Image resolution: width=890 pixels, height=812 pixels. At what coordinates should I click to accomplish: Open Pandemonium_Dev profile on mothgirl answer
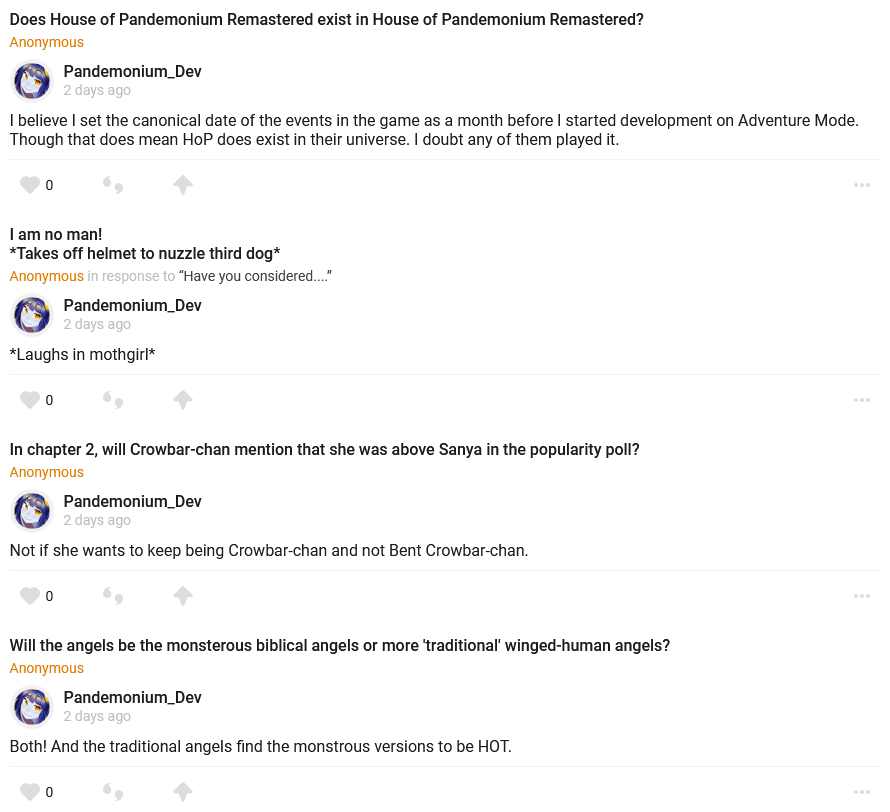click(132, 306)
